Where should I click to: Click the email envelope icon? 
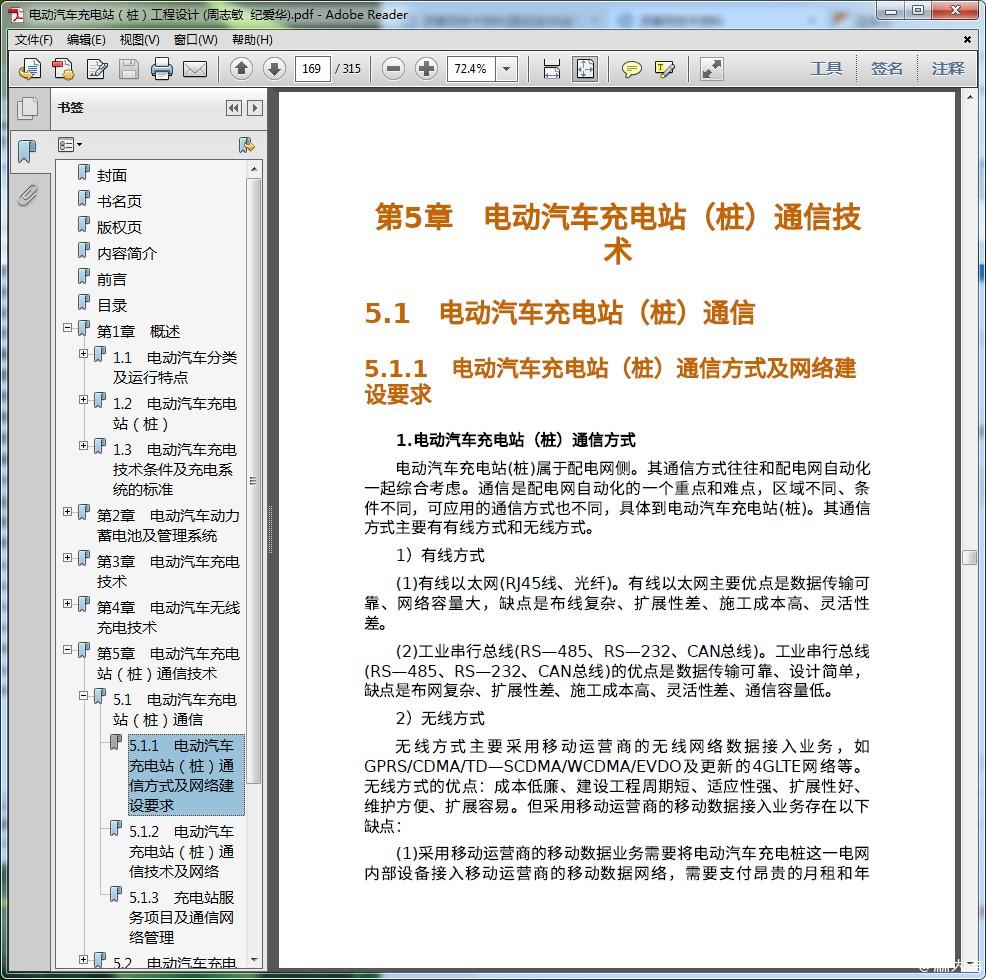coord(195,69)
